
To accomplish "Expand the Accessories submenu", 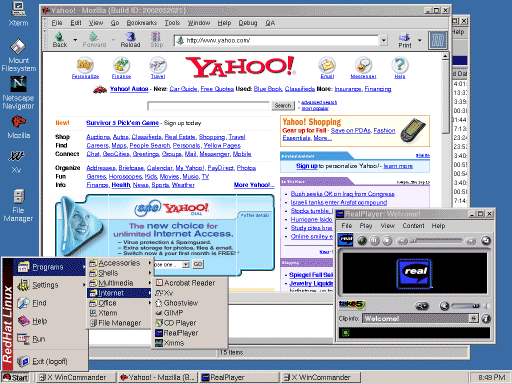I will 120,263.
